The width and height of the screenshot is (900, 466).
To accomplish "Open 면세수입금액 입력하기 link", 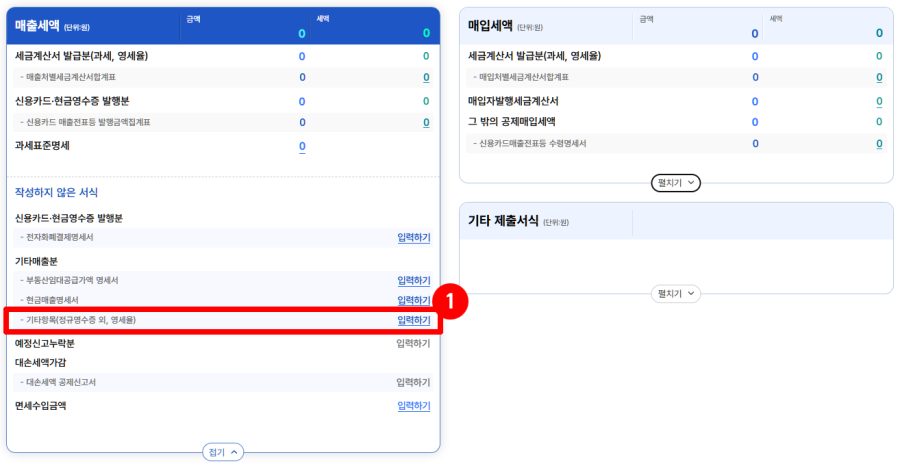I will coord(413,405).
